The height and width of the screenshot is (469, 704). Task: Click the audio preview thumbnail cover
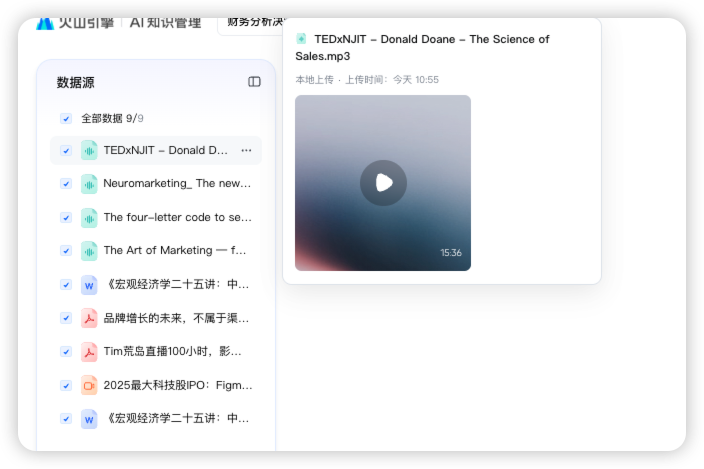(383, 183)
